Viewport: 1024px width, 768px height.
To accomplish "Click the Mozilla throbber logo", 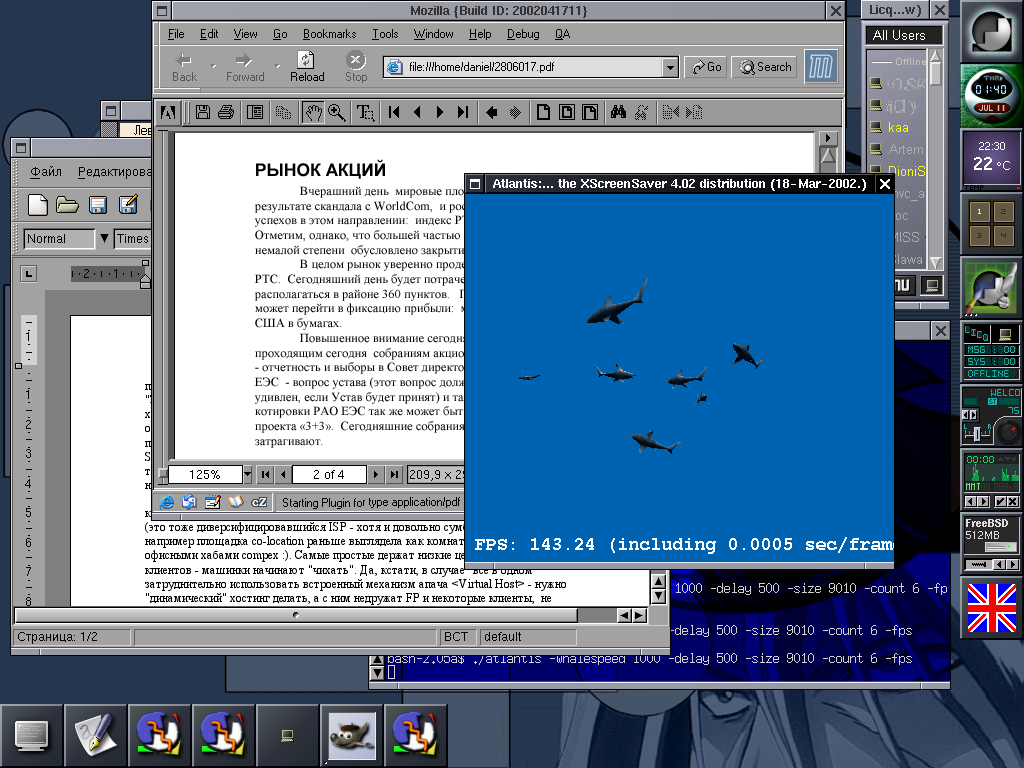I will coord(820,67).
